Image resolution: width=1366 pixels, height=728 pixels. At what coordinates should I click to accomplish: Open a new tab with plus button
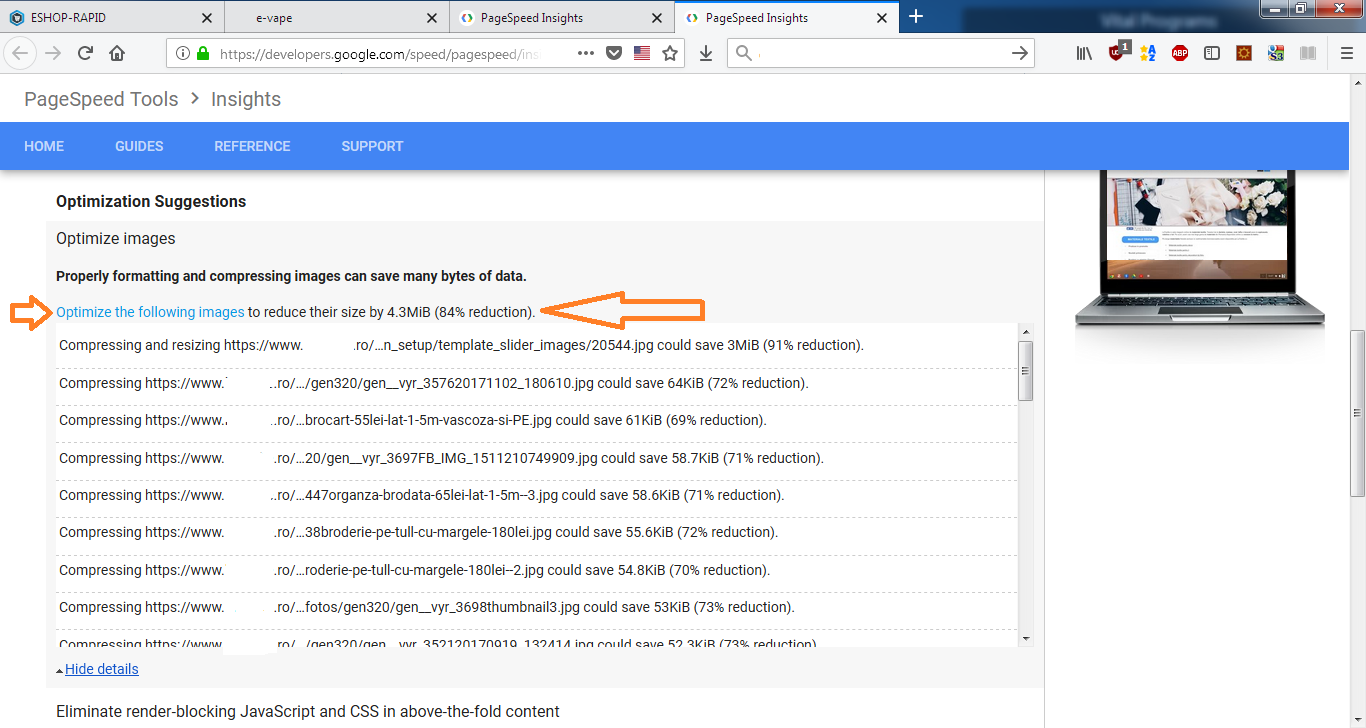coord(916,17)
